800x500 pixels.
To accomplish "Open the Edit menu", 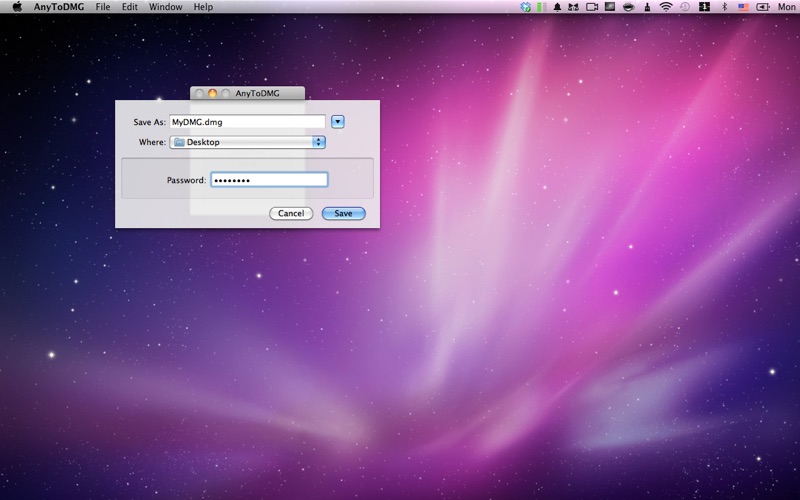I will (130, 7).
